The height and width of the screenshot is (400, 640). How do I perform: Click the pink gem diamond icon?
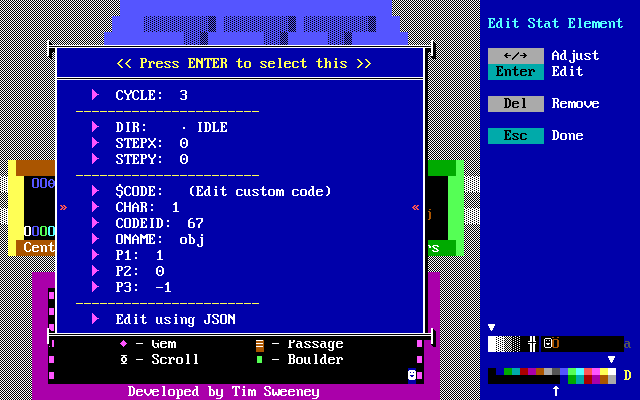(124, 344)
